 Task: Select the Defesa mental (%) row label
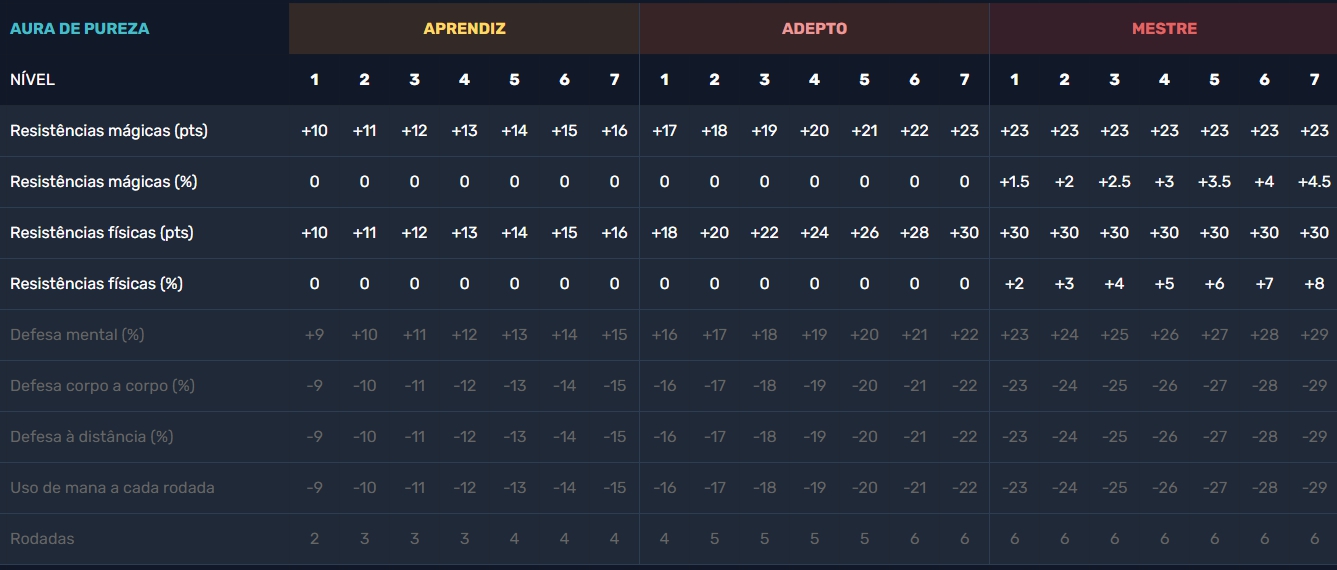coord(77,335)
